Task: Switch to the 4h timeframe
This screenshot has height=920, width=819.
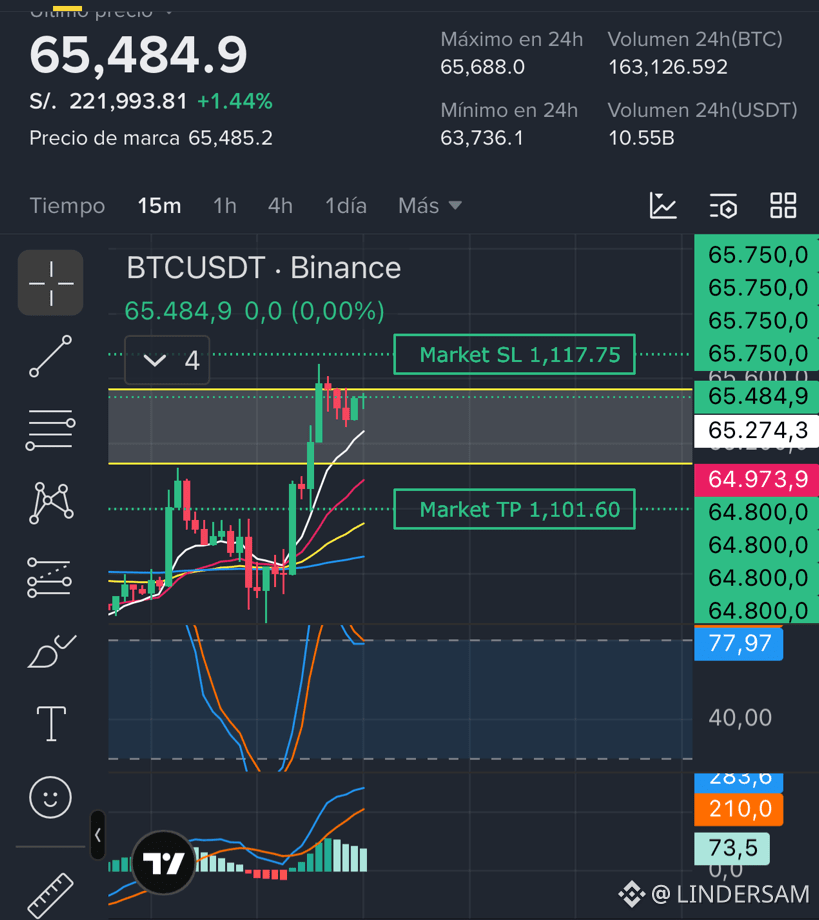Action: pyautogui.click(x=280, y=206)
